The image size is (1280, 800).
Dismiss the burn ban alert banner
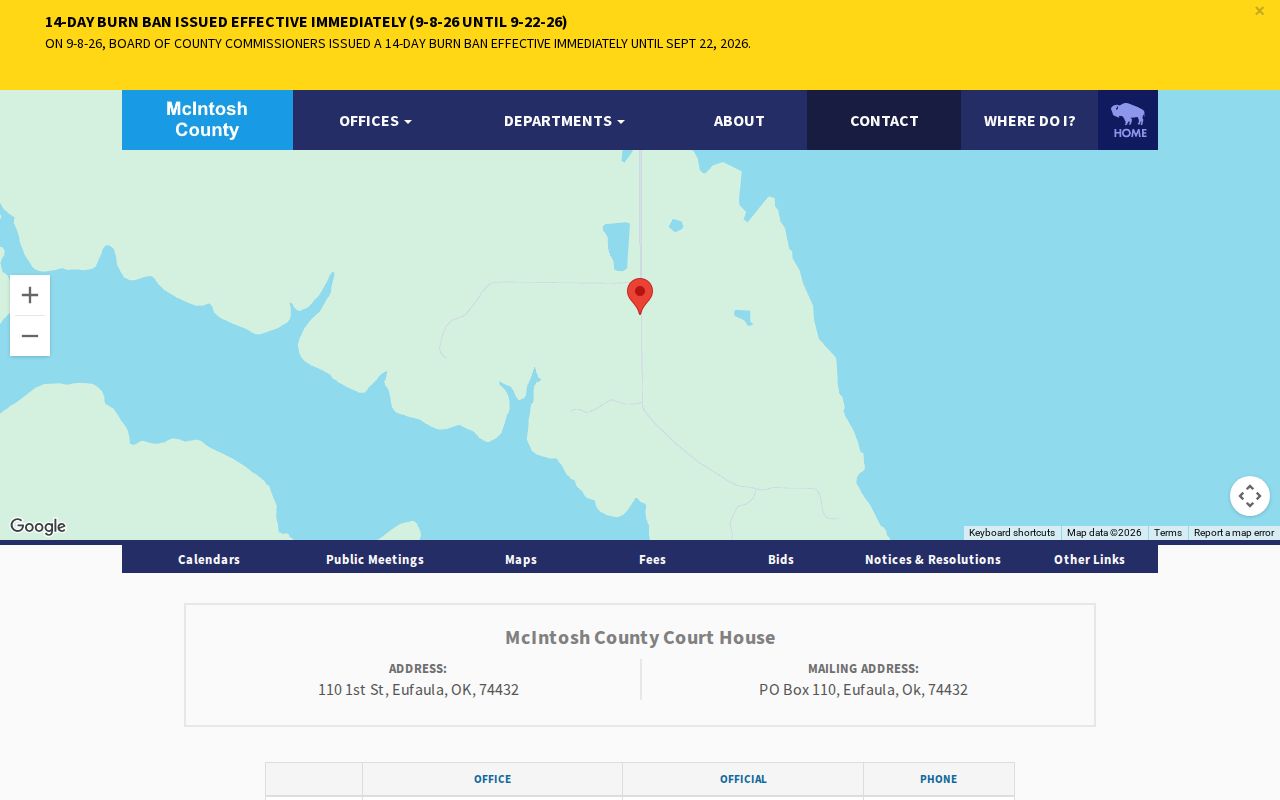[1259, 11]
